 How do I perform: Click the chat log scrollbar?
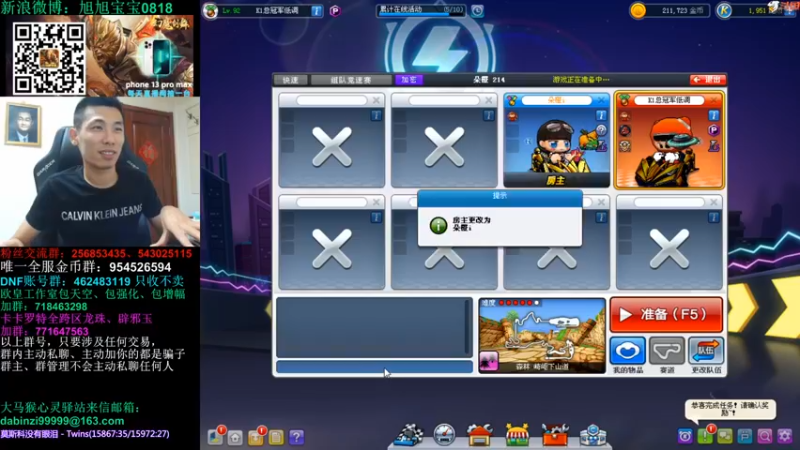(x=468, y=327)
